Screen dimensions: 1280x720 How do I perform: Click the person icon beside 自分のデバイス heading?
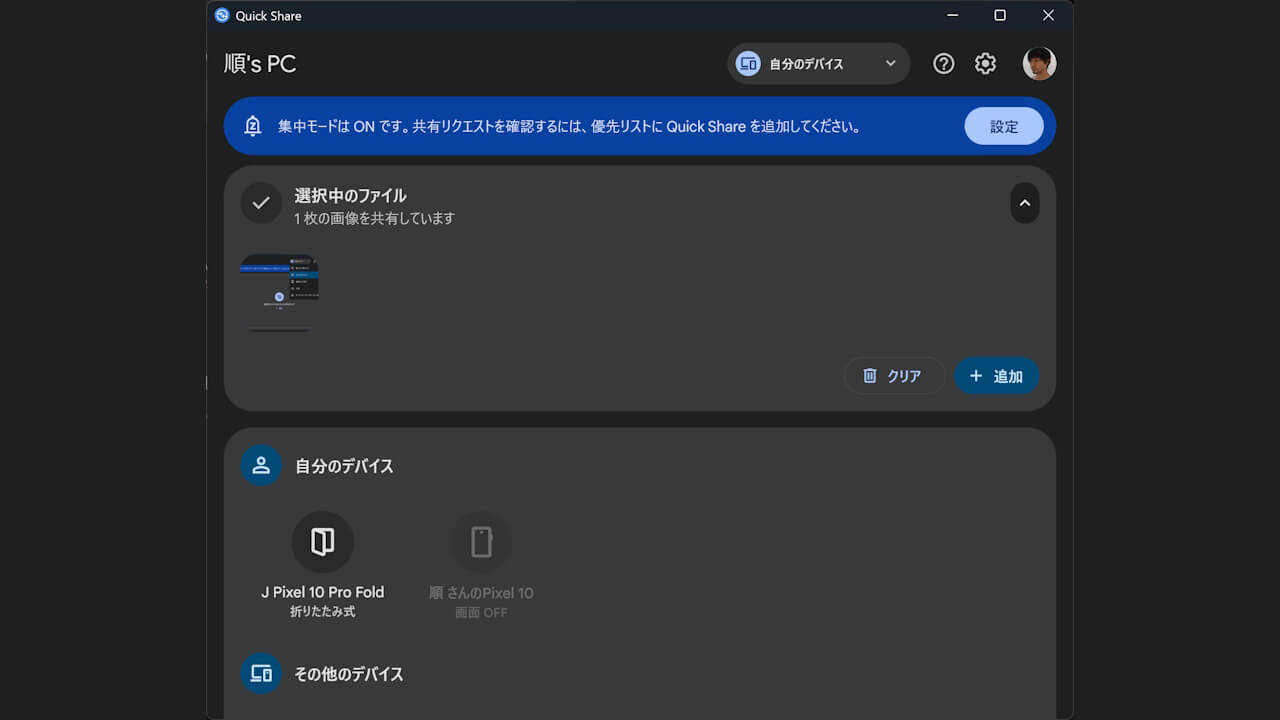coord(261,465)
